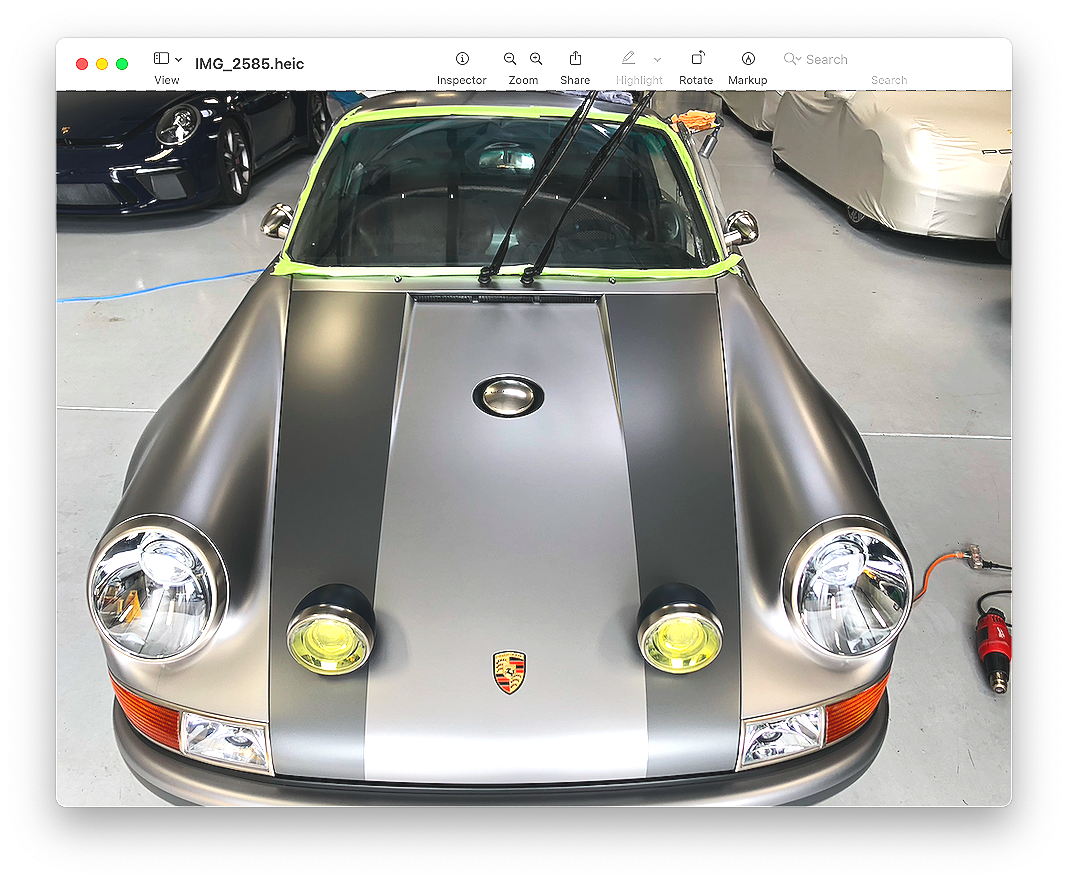
Task: Expand the highlight color chevron
Action: (x=656, y=59)
